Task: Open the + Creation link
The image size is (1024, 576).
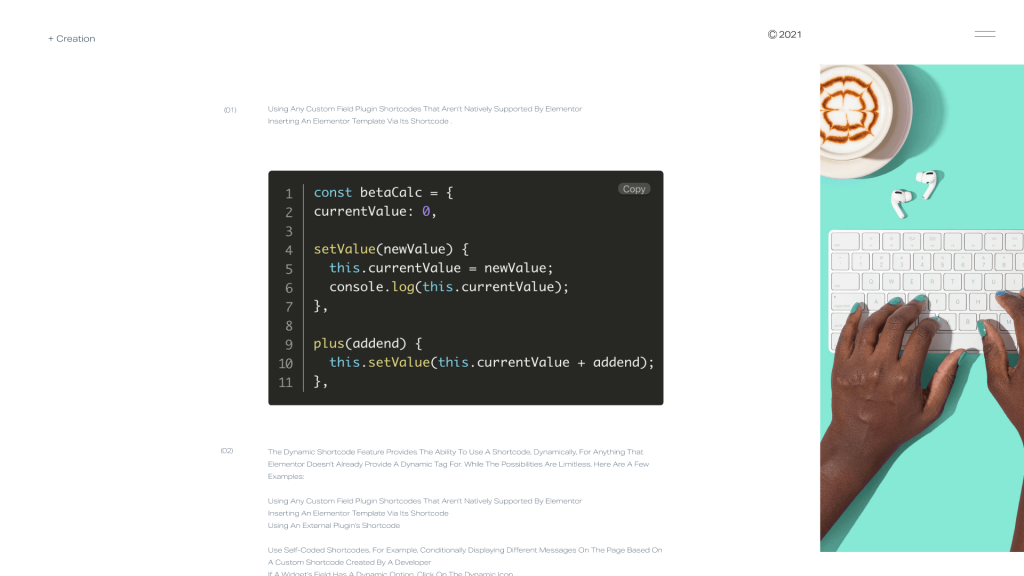Action: point(72,39)
